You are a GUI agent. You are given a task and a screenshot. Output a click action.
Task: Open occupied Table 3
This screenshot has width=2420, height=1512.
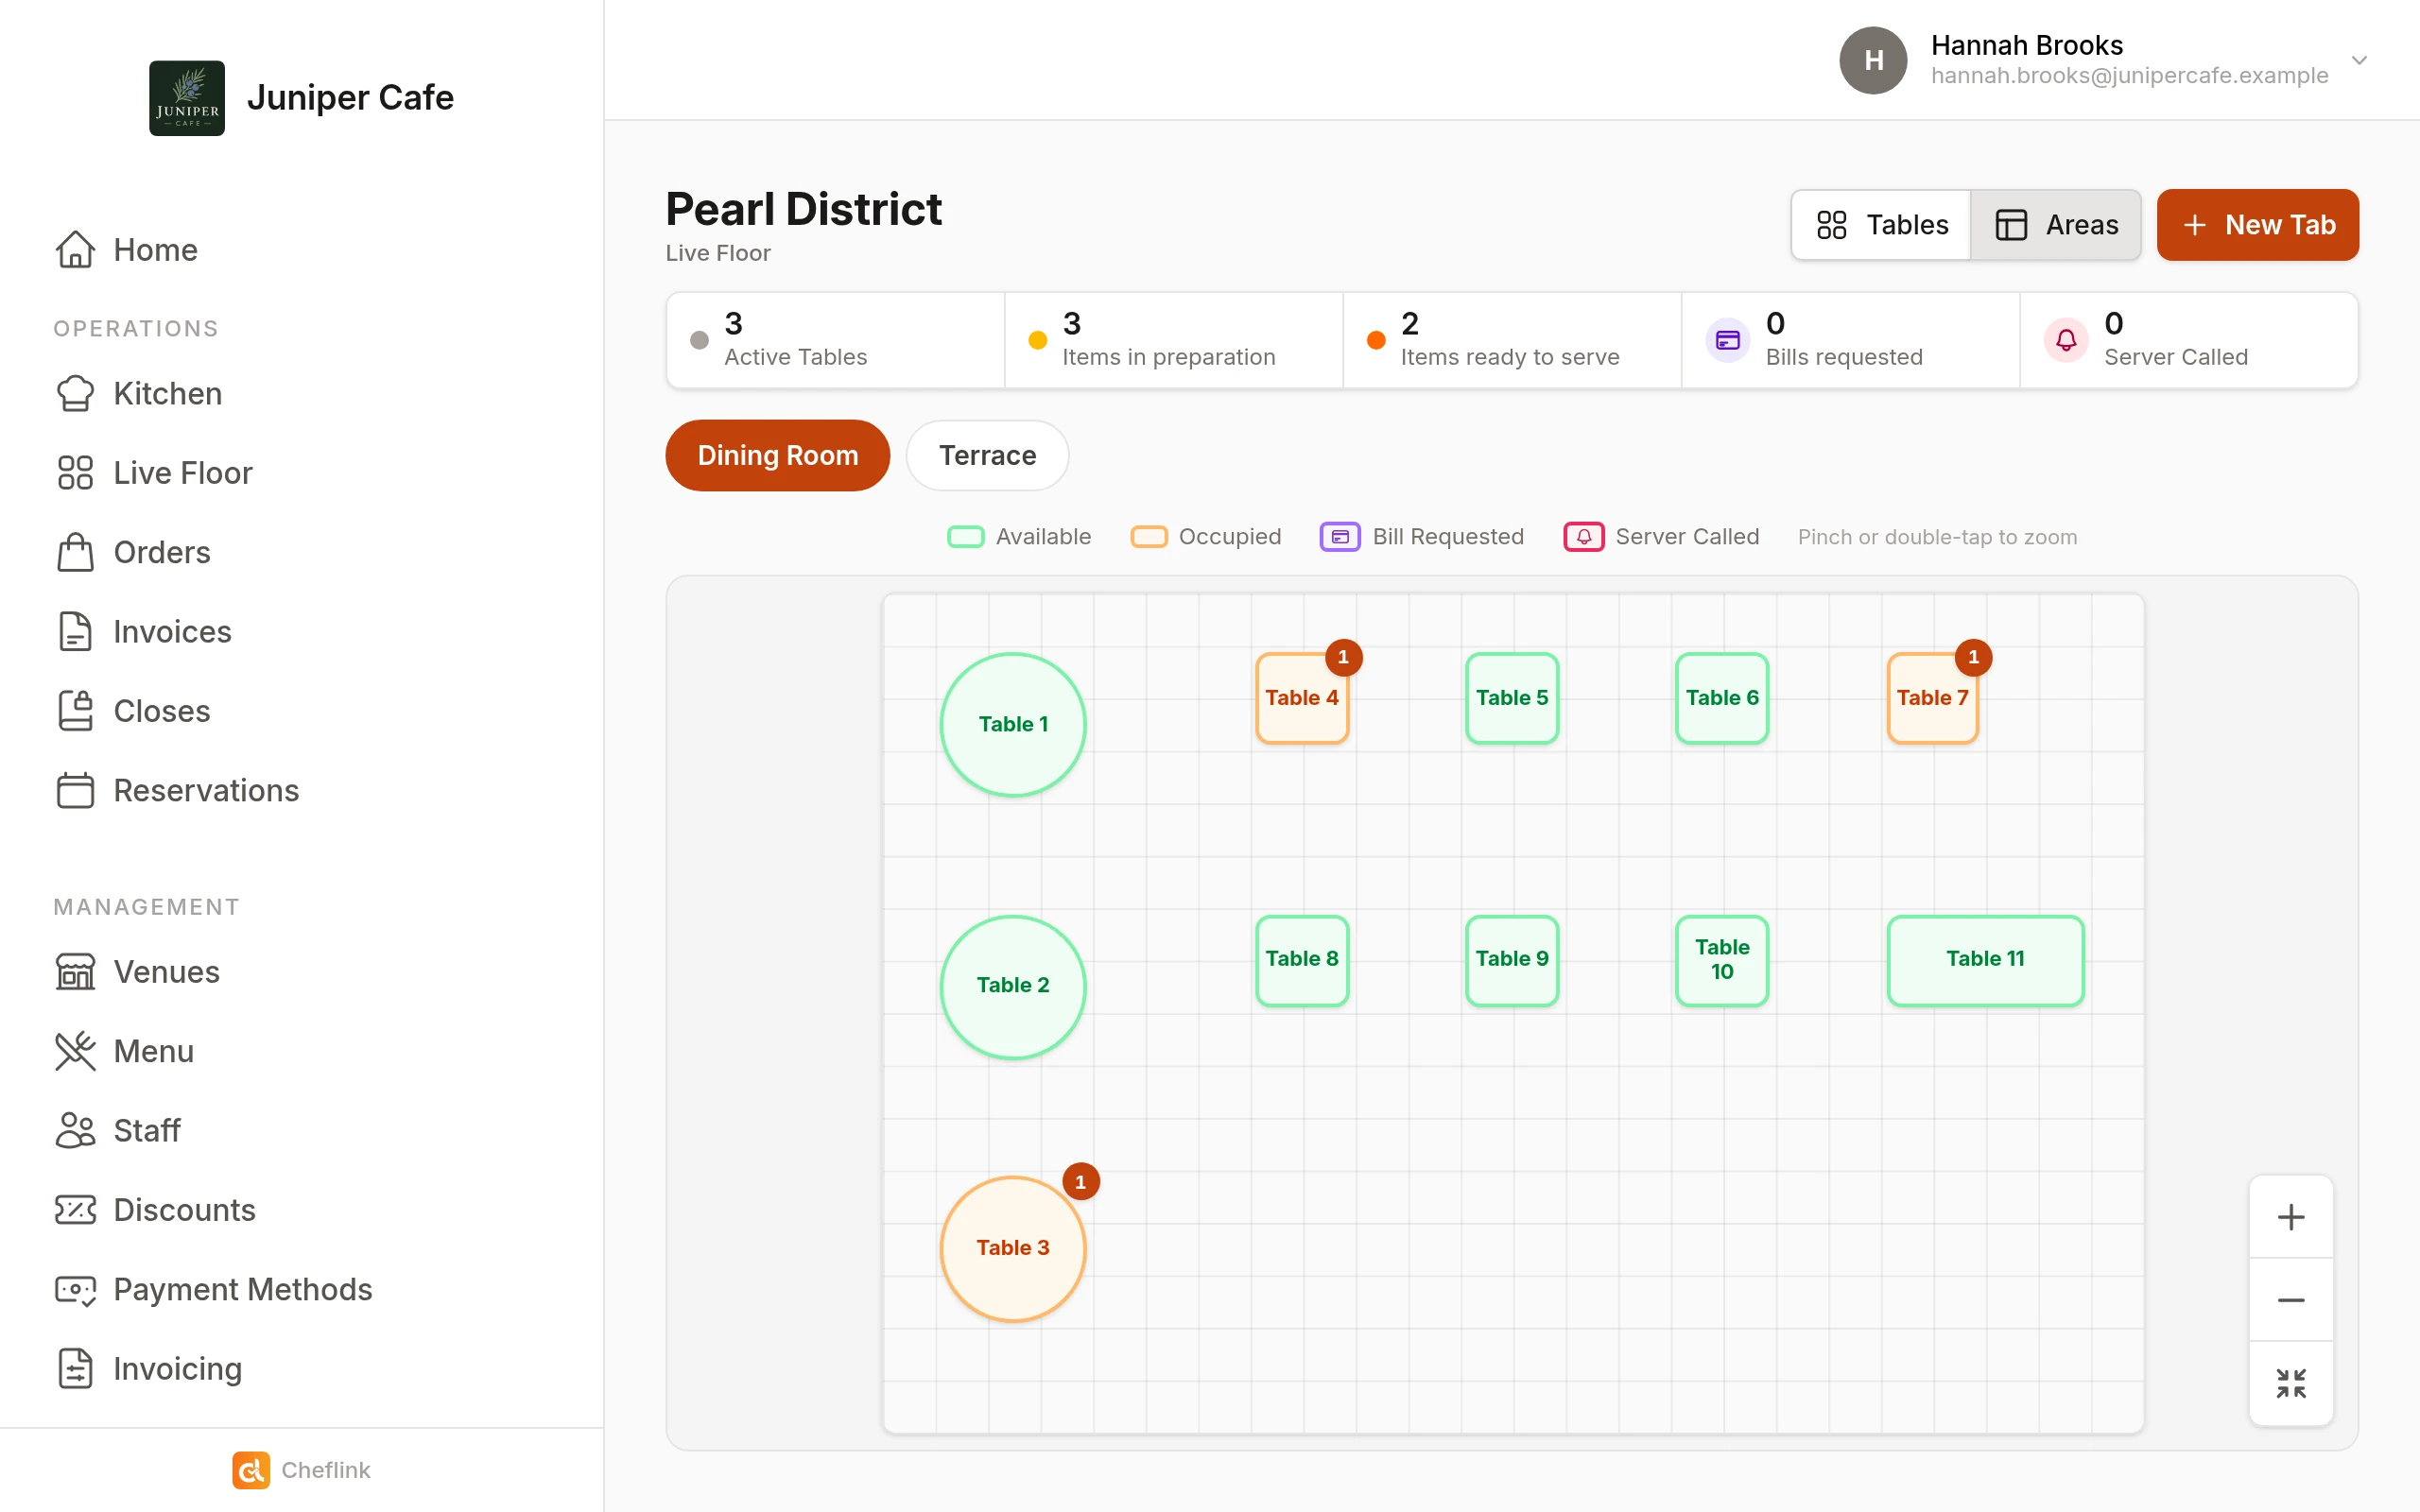[1013, 1248]
